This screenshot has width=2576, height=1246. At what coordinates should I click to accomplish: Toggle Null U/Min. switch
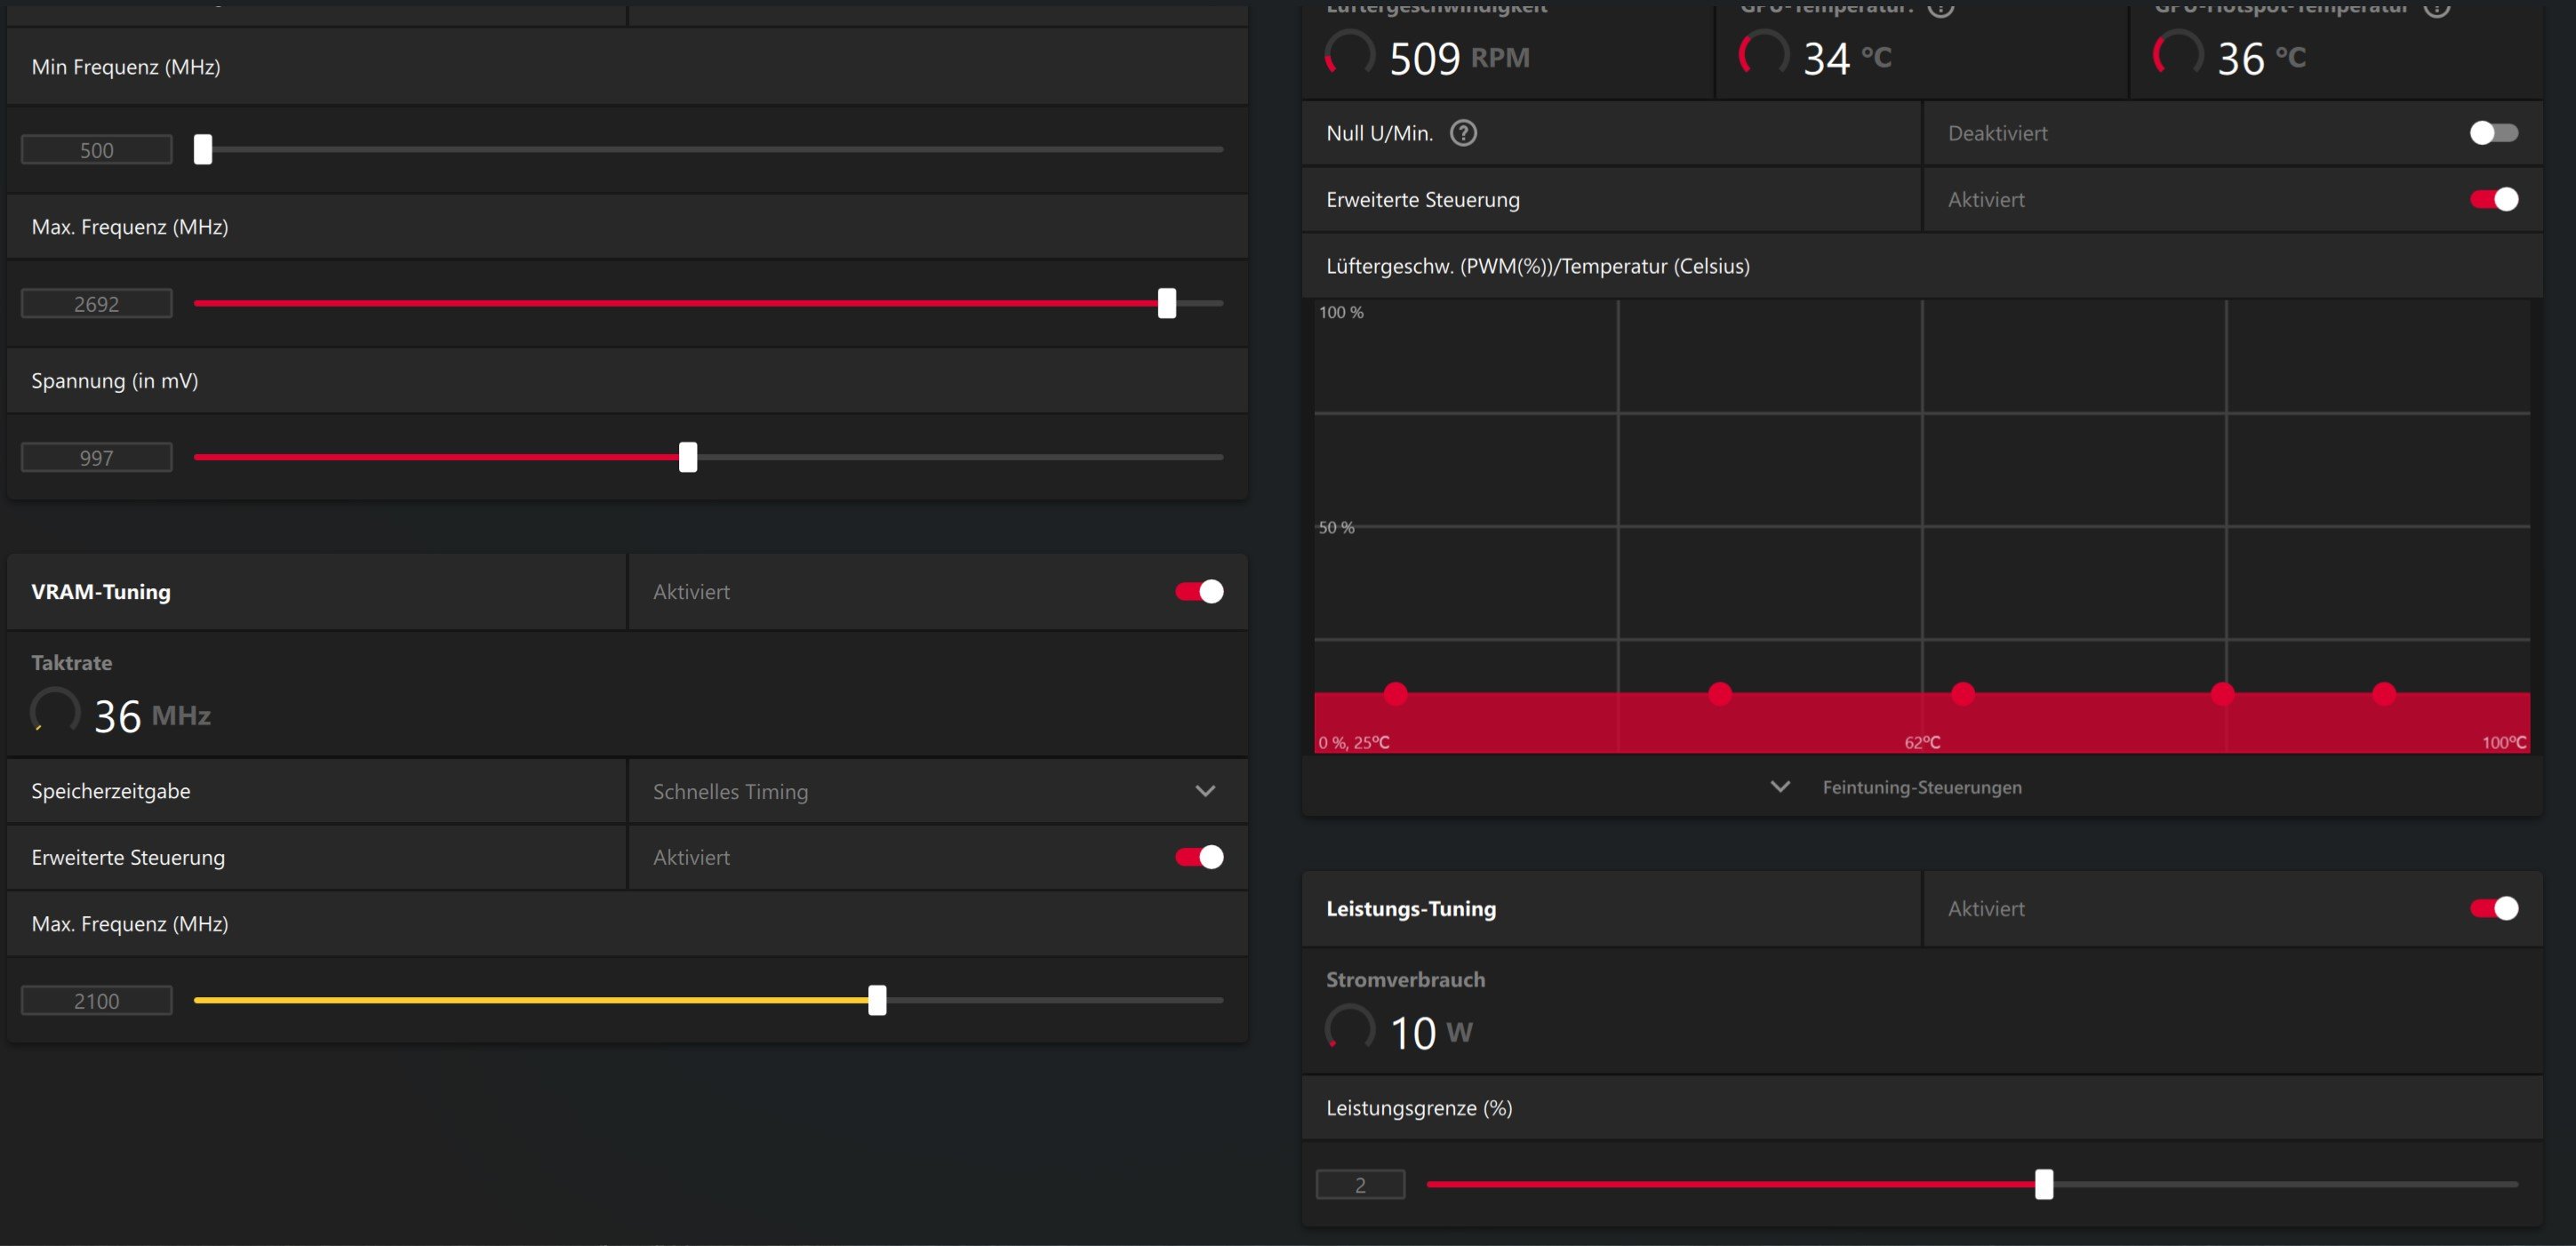click(x=2493, y=133)
